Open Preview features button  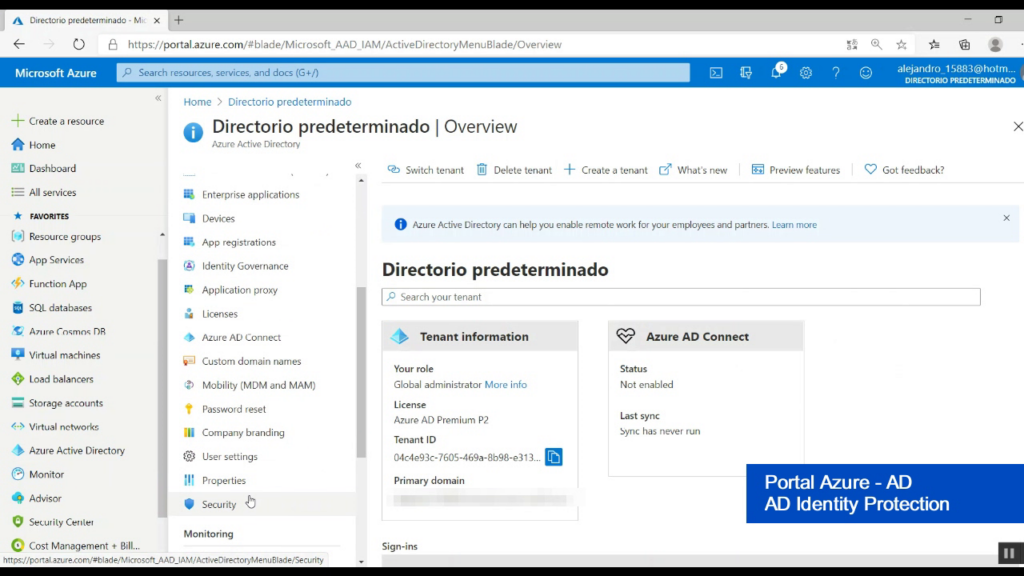pyautogui.click(x=795, y=170)
